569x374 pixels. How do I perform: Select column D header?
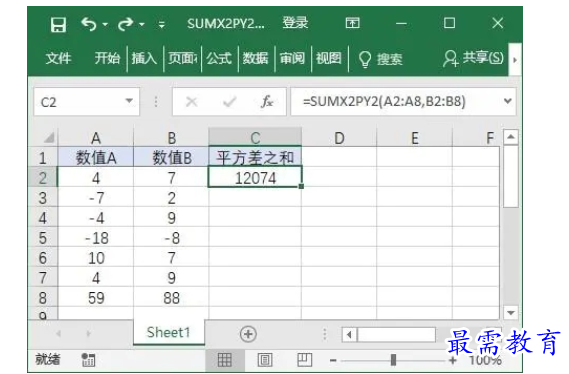[x=339, y=138]
